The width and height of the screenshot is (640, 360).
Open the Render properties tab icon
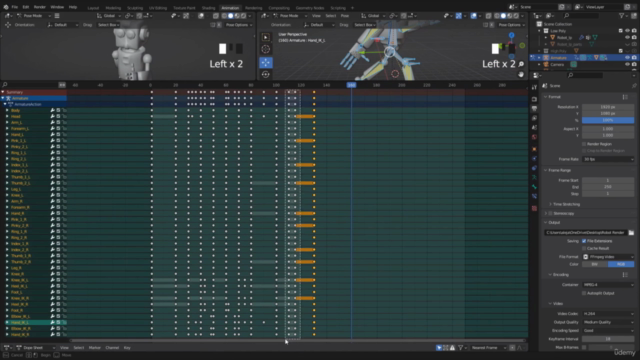[x=534, y=99]
